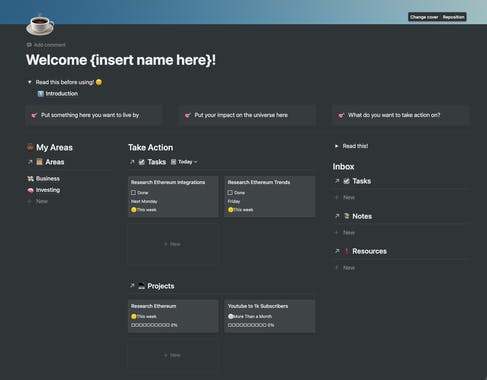Click progress bar on Research Ethereum project
The width and height of the screenshot is (487, 380).
point(154,325)
